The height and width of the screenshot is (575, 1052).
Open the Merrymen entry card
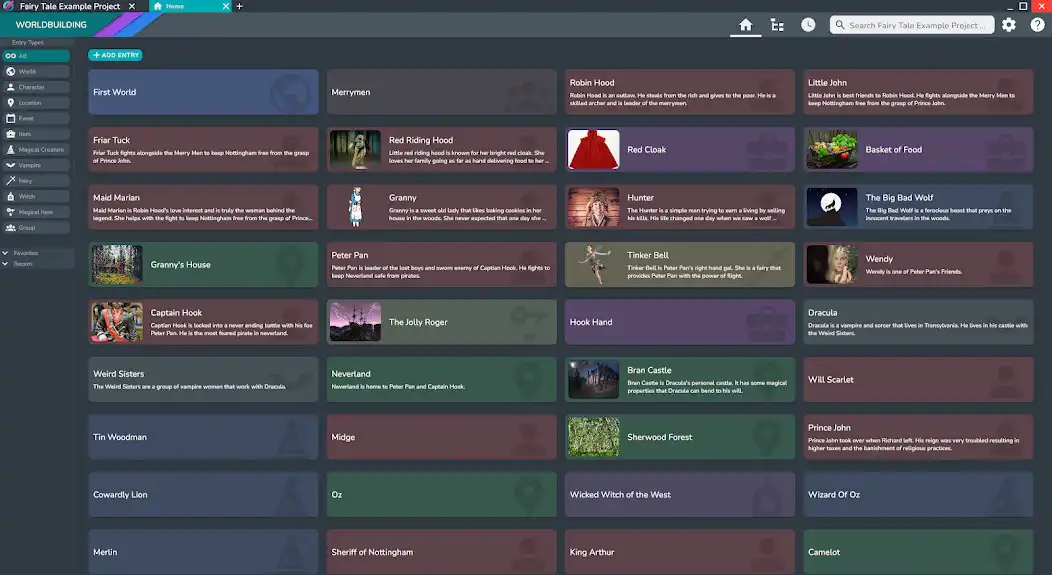[441, 92]
